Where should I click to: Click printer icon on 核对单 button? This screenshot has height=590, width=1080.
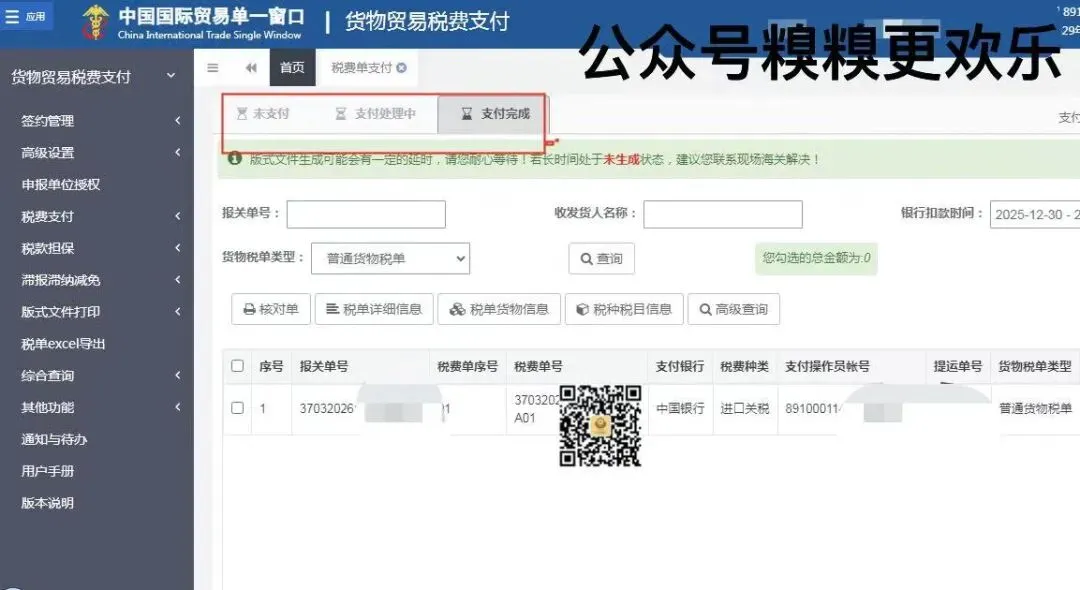pos(249,310)
